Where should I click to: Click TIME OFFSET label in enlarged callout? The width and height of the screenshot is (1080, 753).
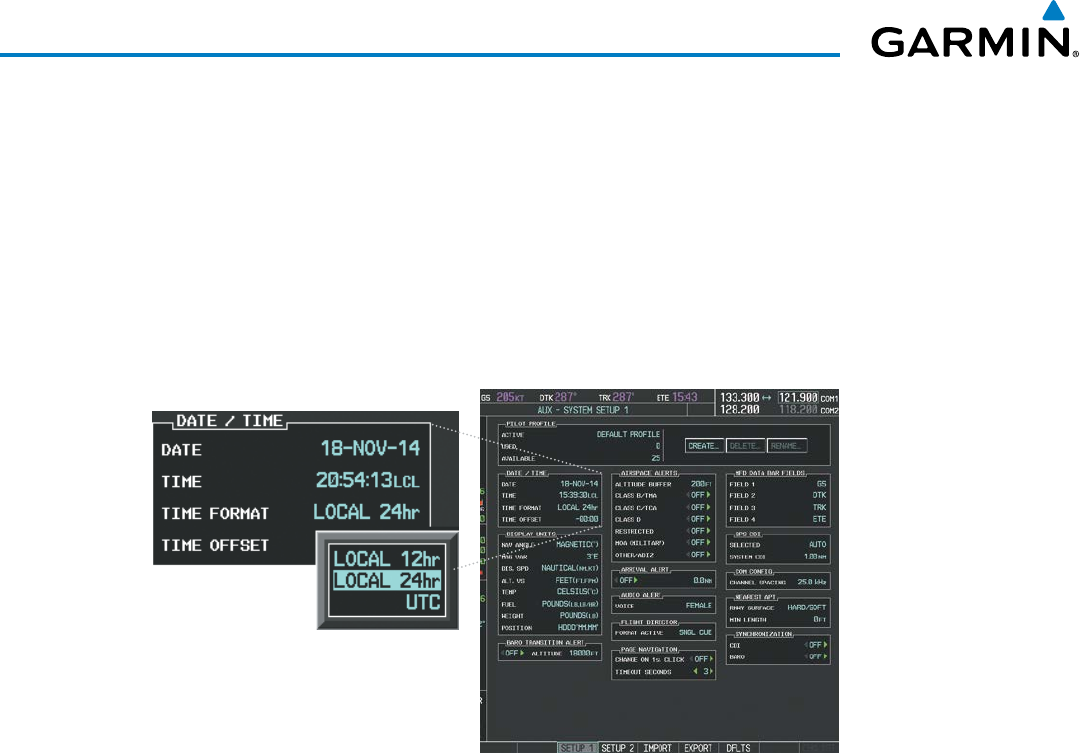(x=215, y=545)
